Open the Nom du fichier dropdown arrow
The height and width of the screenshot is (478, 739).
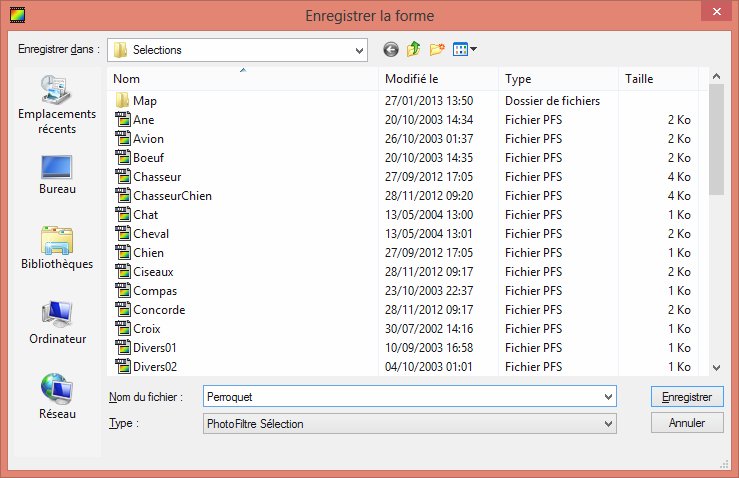(x=608, y=397)
